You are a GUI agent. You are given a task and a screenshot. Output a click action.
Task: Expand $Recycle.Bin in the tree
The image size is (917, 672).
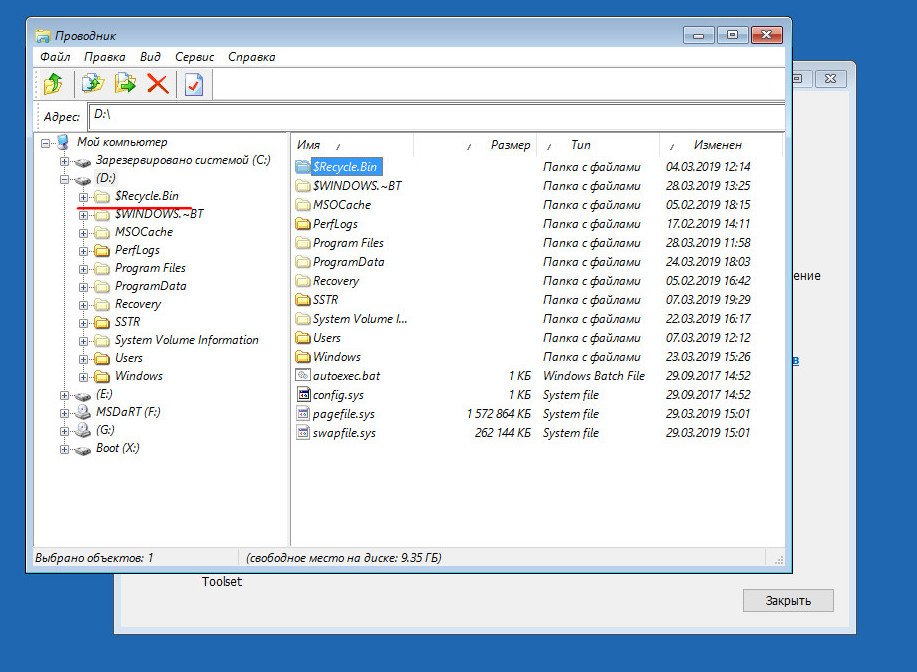[84, 197]
